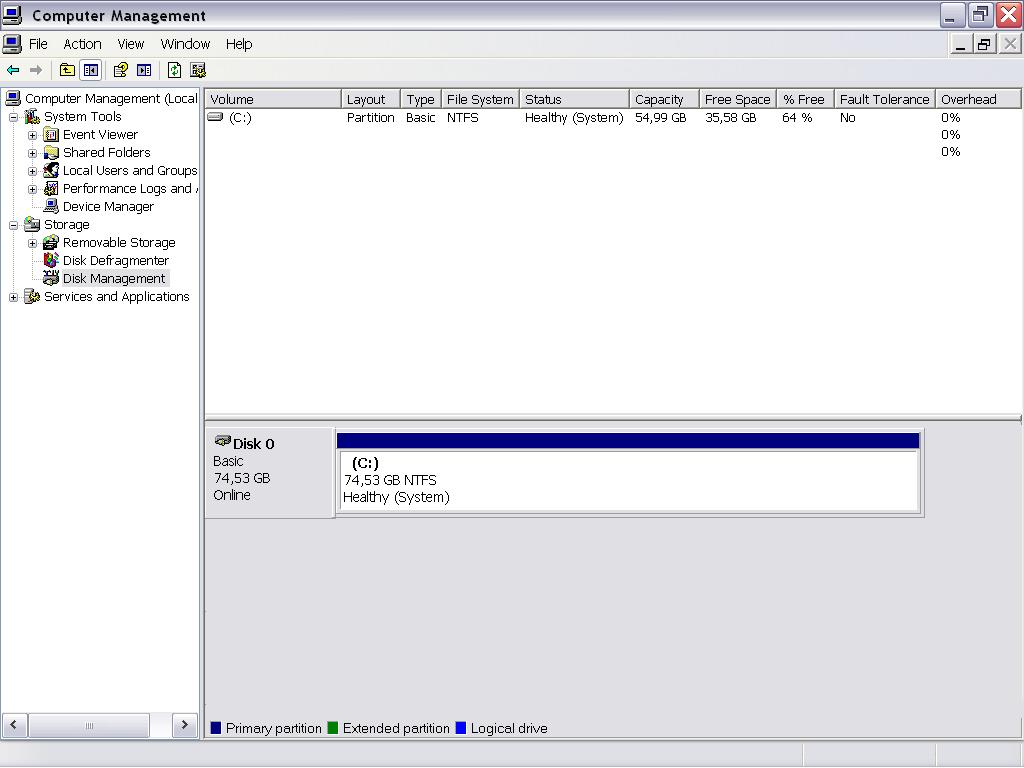Open the File menu
Screen dimensions: 1024x768
point(38,44)
